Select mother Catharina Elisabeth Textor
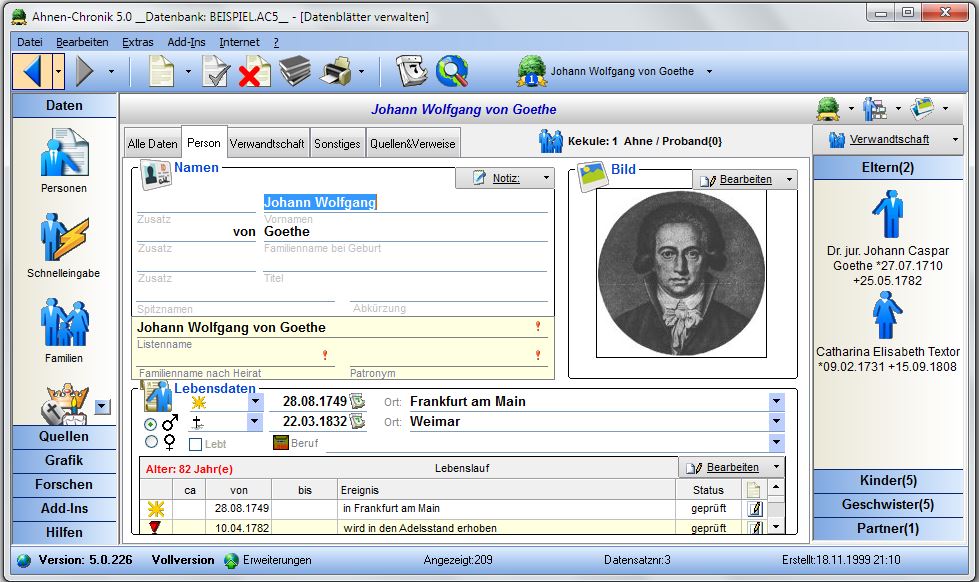979x582 pixels. point(888,333)
